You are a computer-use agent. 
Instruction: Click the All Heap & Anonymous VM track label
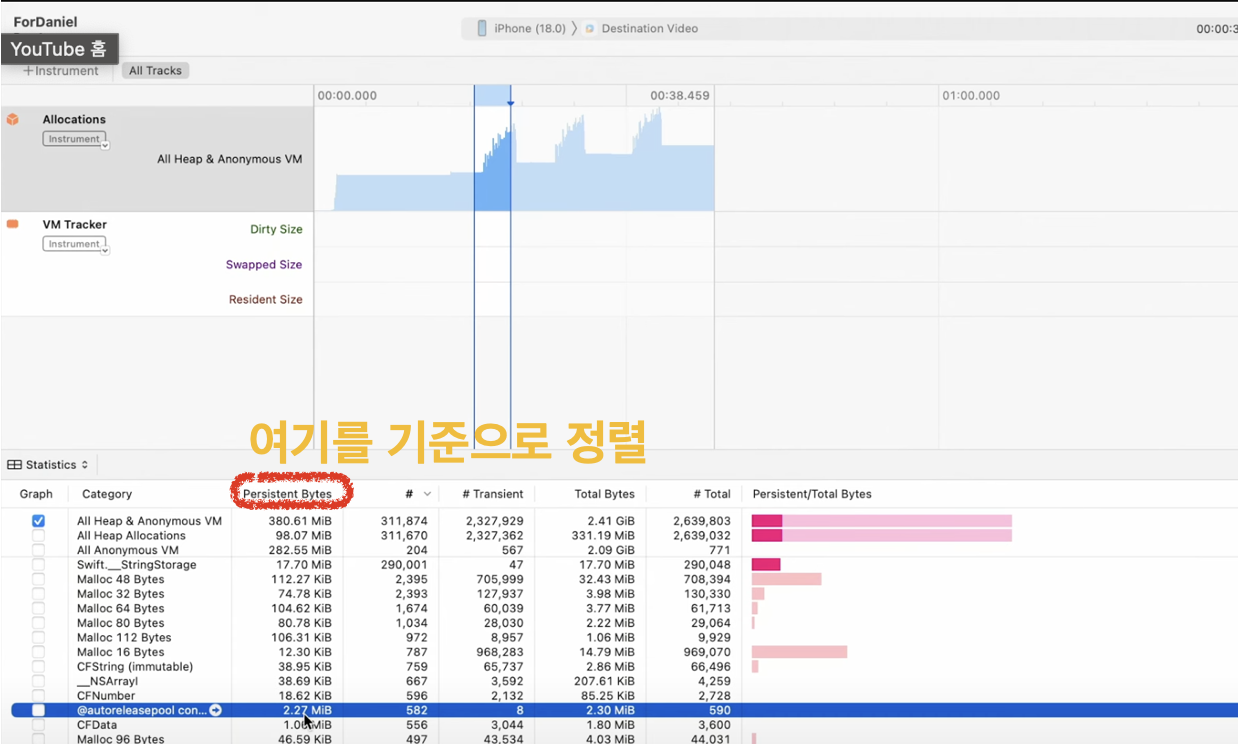(229, 159)
